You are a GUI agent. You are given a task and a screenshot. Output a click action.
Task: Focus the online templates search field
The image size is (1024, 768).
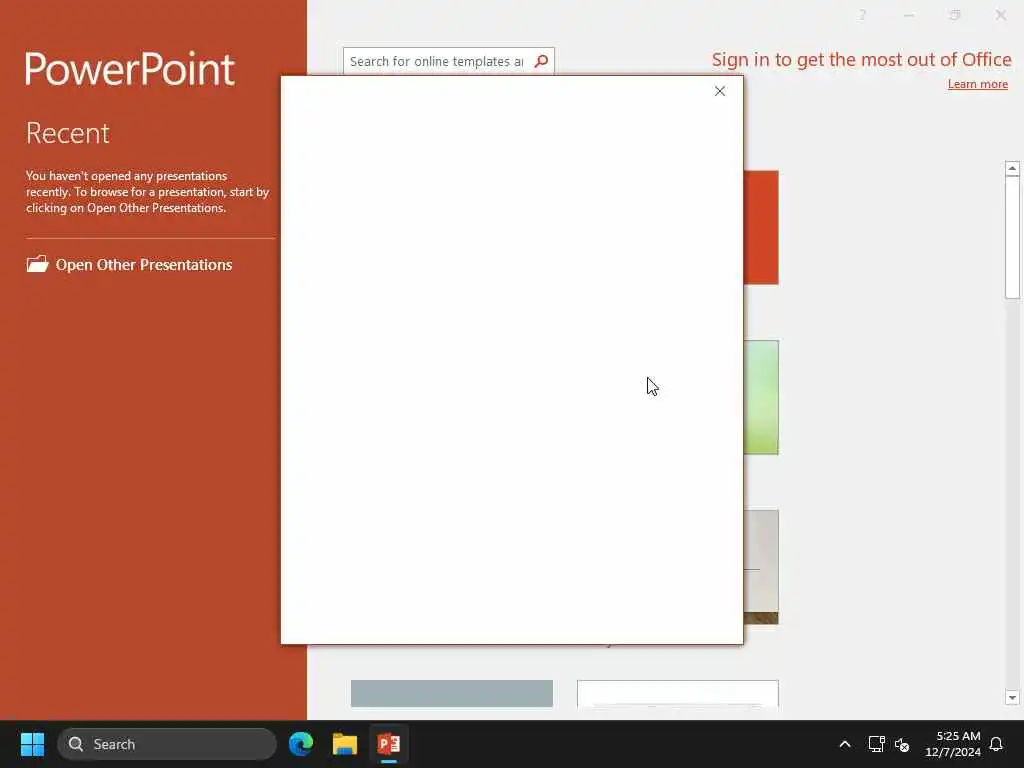tap(438, 61)
